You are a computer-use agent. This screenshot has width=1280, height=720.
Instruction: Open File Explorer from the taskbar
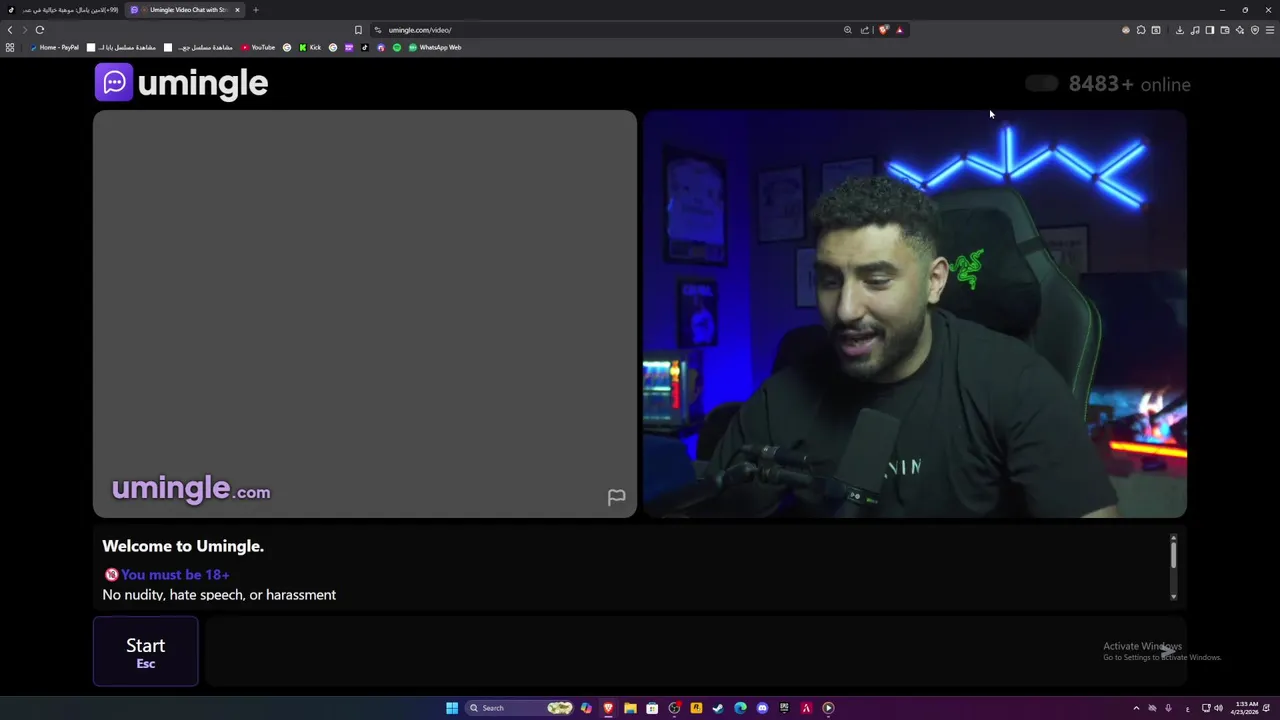(630, 708)
